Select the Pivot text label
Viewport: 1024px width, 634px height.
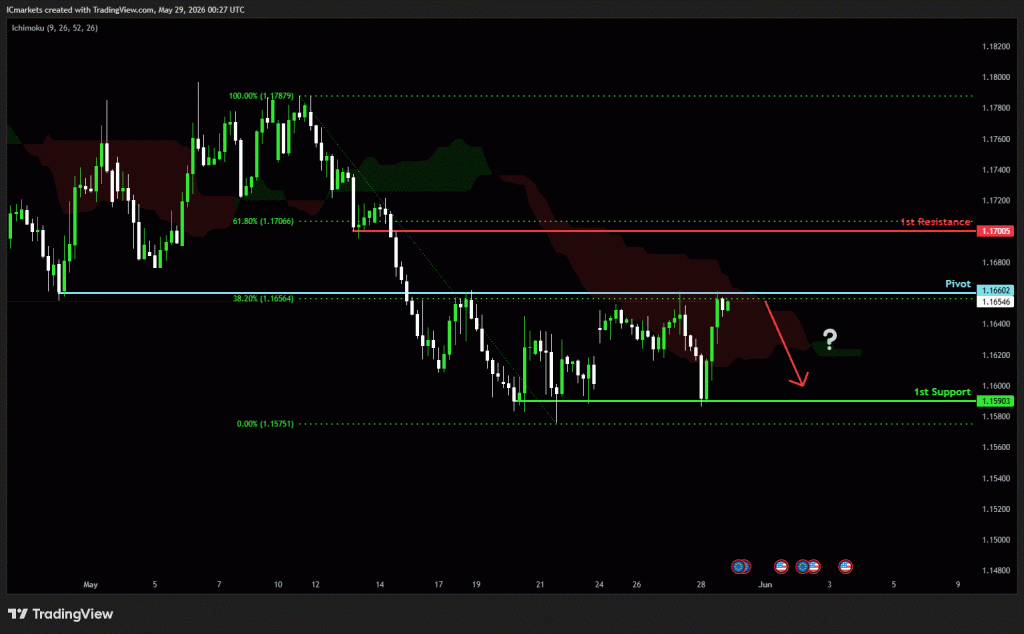[958, 283]
